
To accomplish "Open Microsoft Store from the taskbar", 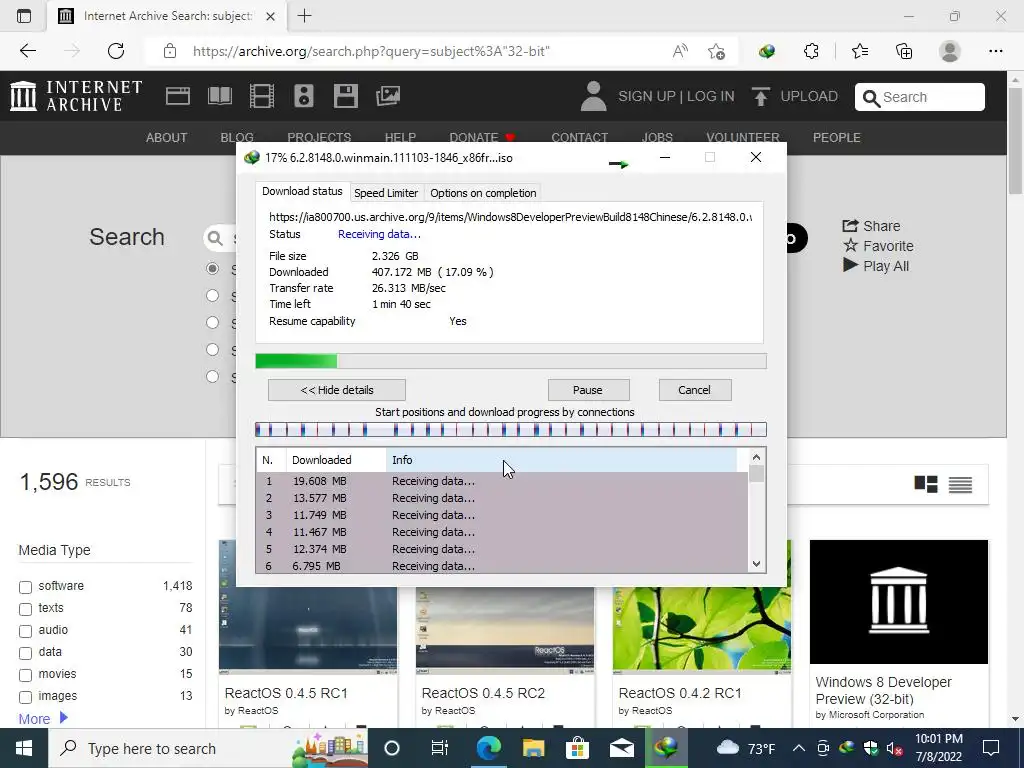I will (577, 748).
